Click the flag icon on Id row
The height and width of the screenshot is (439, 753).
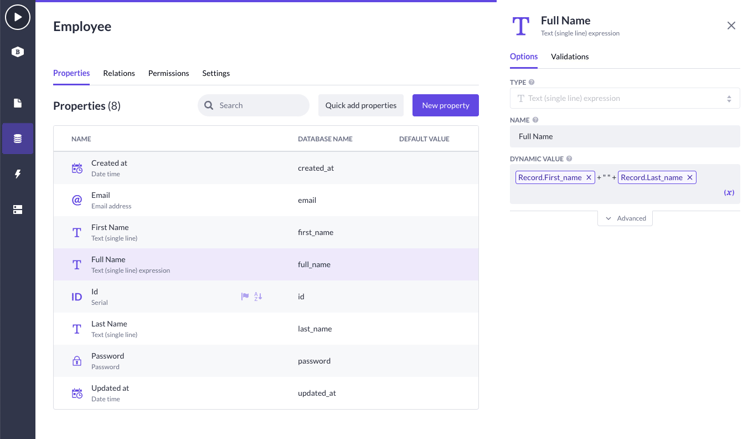(x=245, y=296)
